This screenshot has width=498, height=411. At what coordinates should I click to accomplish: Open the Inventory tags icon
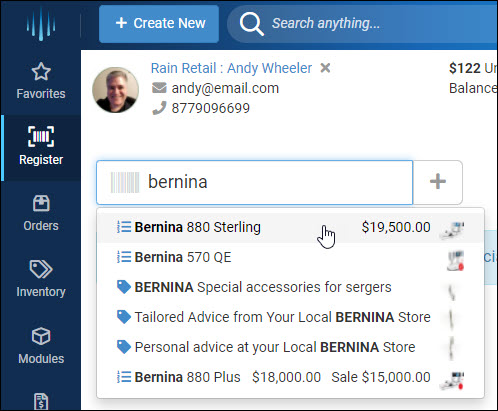(41, 269)
